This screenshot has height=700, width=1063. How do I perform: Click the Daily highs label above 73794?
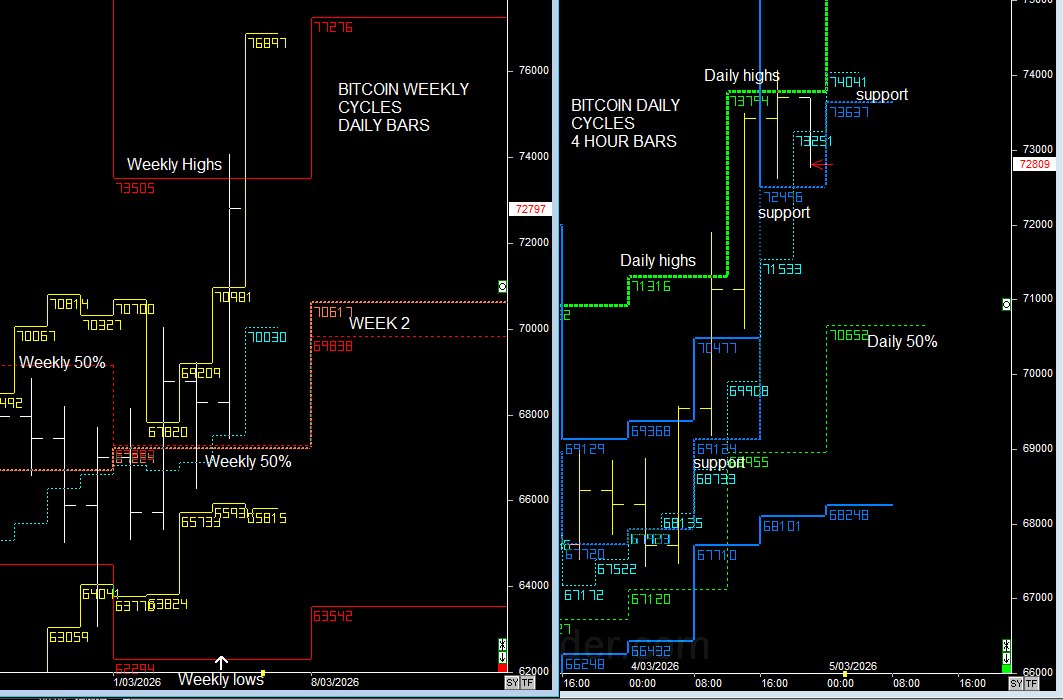click(742, 75)
